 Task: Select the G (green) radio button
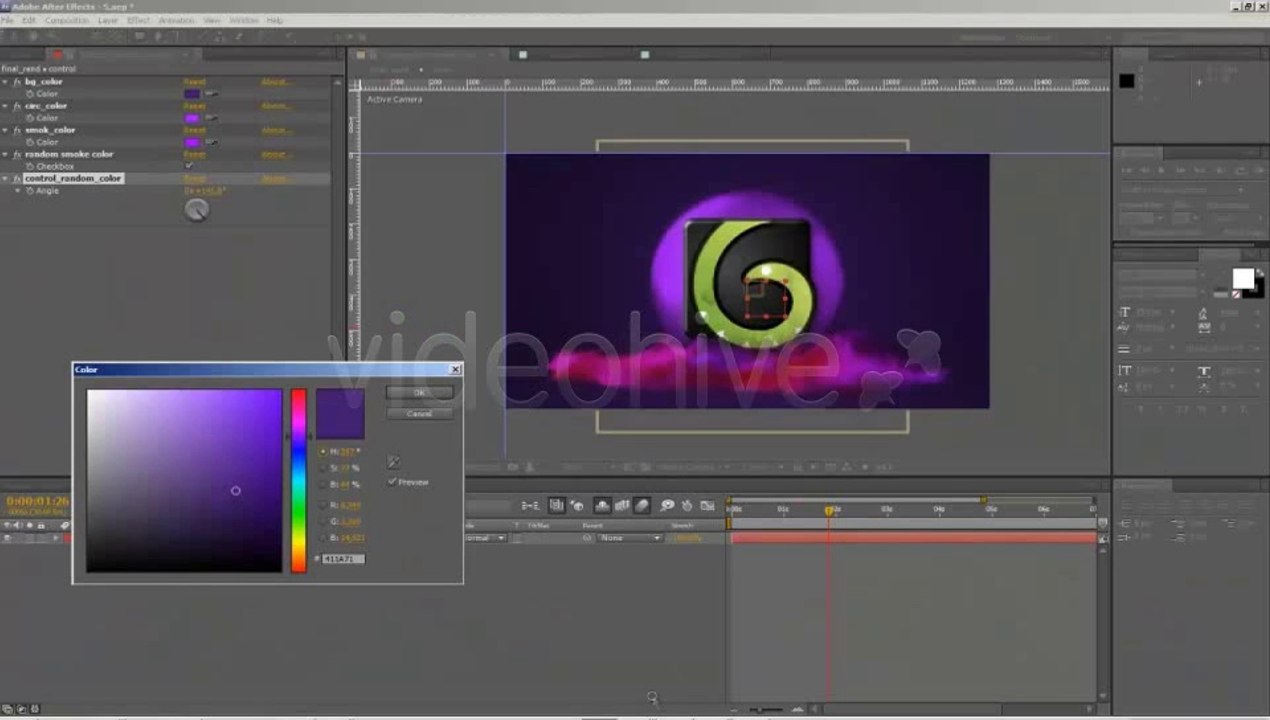tap(323, 522)
